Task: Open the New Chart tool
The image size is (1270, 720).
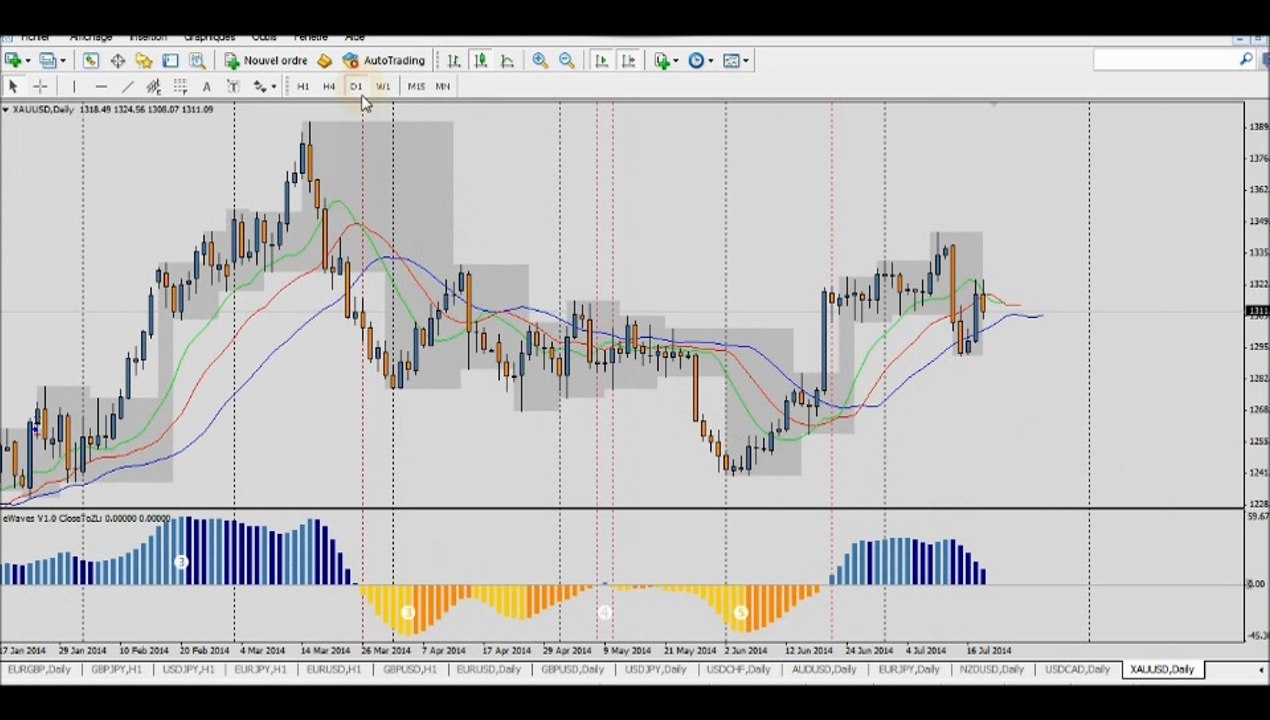Action: click(13, 61)
